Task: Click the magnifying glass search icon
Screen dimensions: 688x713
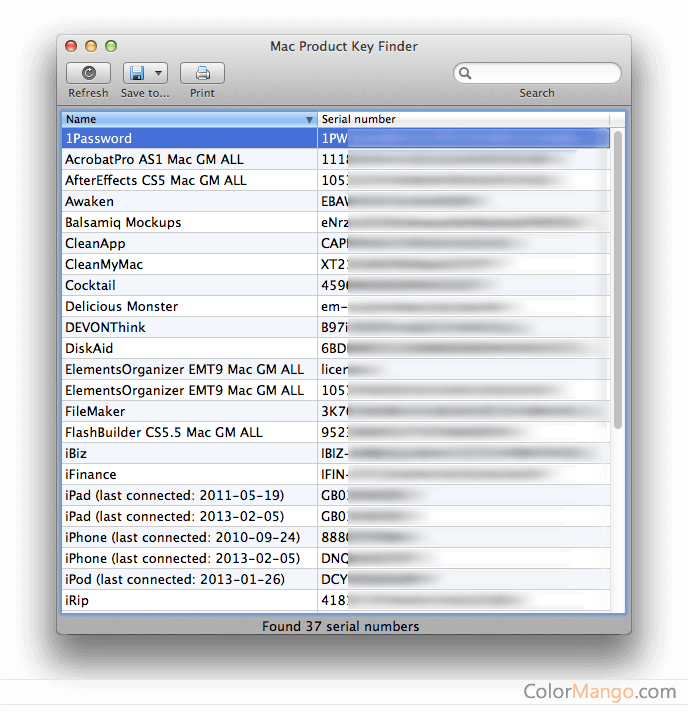Action: [x=465, y=73]
